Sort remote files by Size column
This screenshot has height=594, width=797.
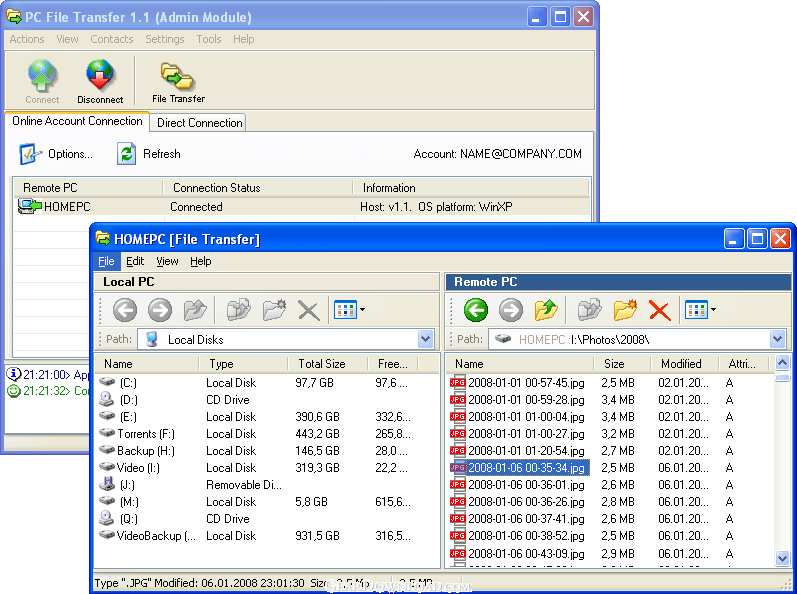[x=622, y=364]
